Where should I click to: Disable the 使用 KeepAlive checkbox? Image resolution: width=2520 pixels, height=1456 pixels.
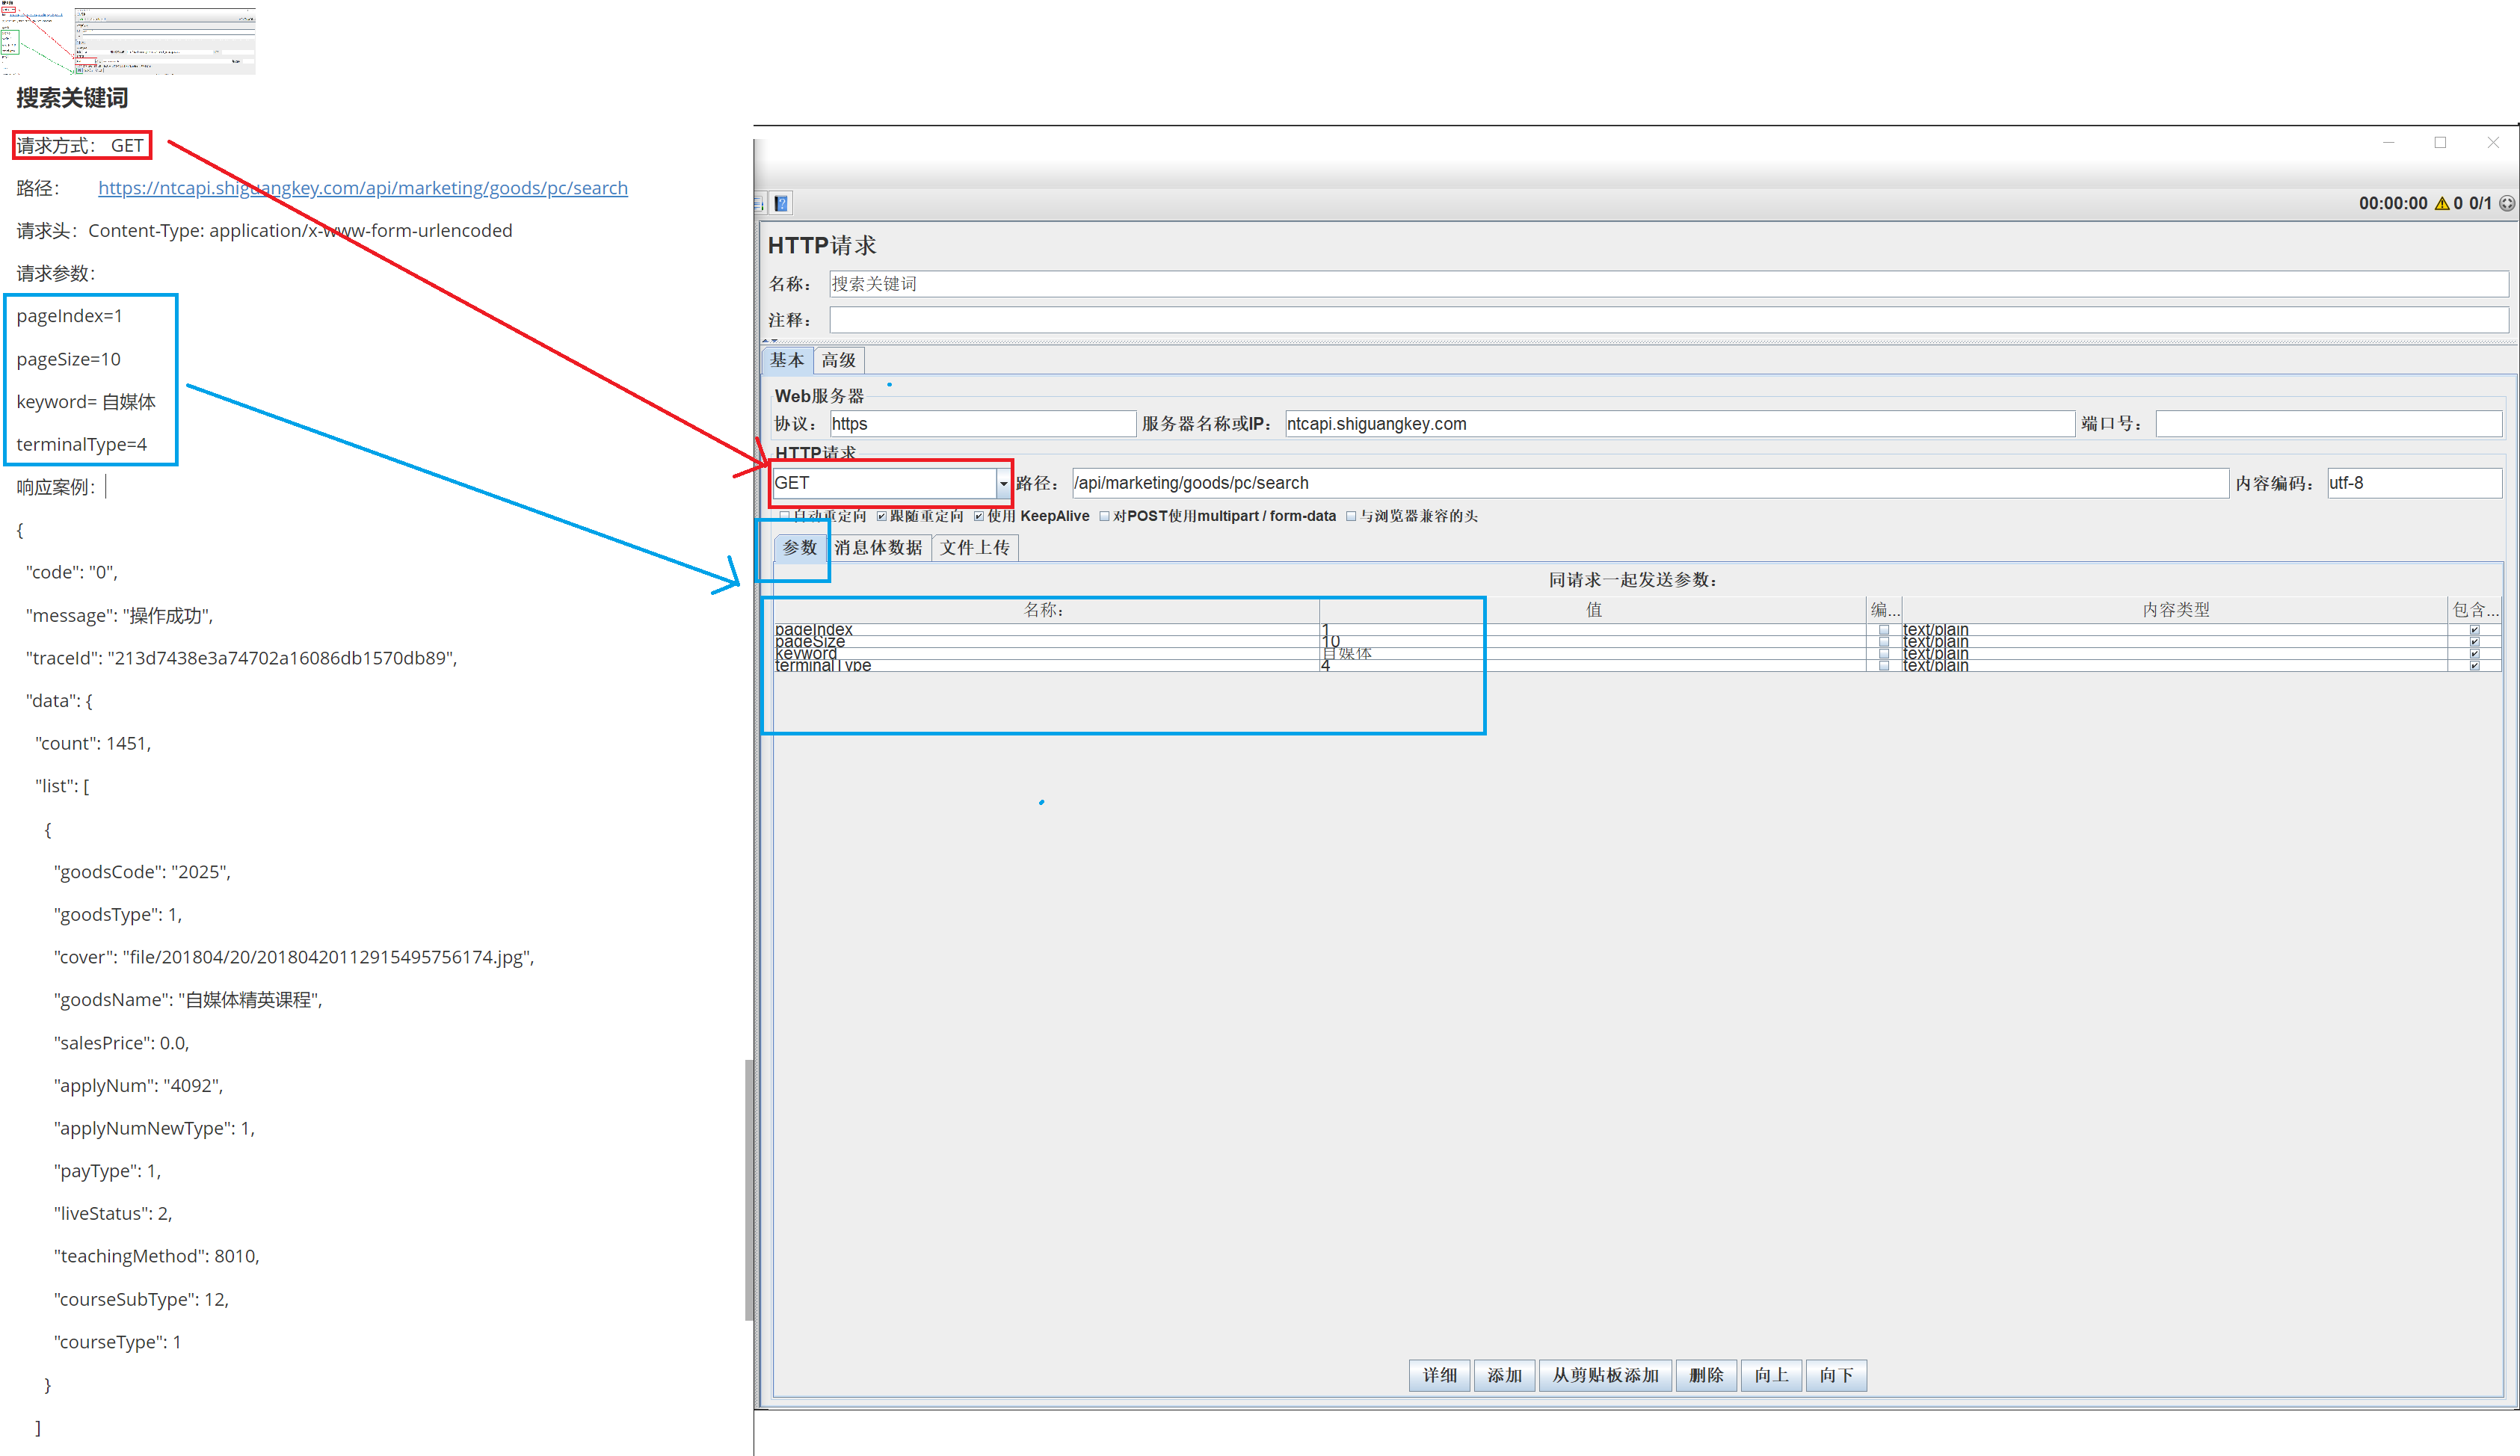[x=979, y=516]
